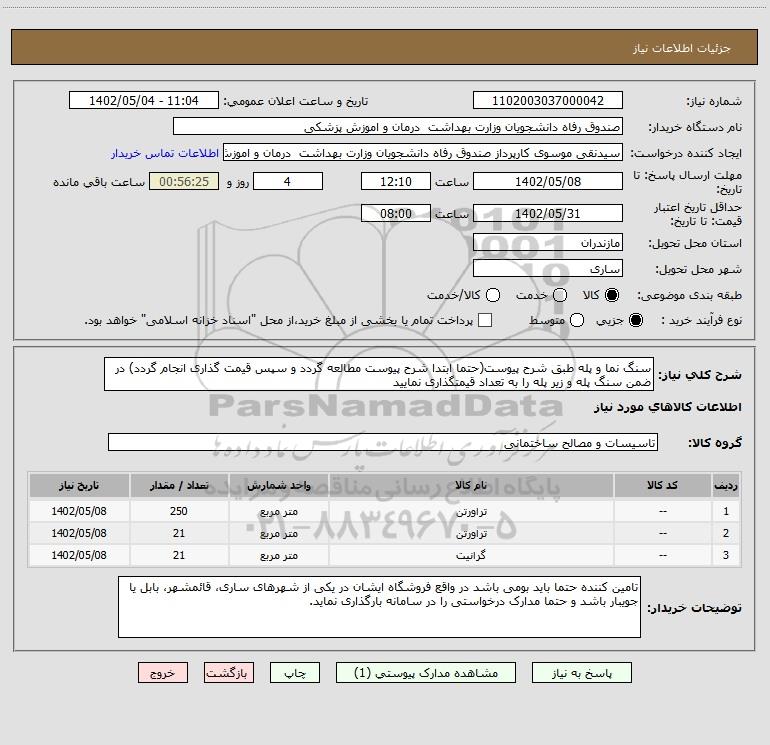Click متر مربع unit in row 1
The image size is (770, 745).
279,512
